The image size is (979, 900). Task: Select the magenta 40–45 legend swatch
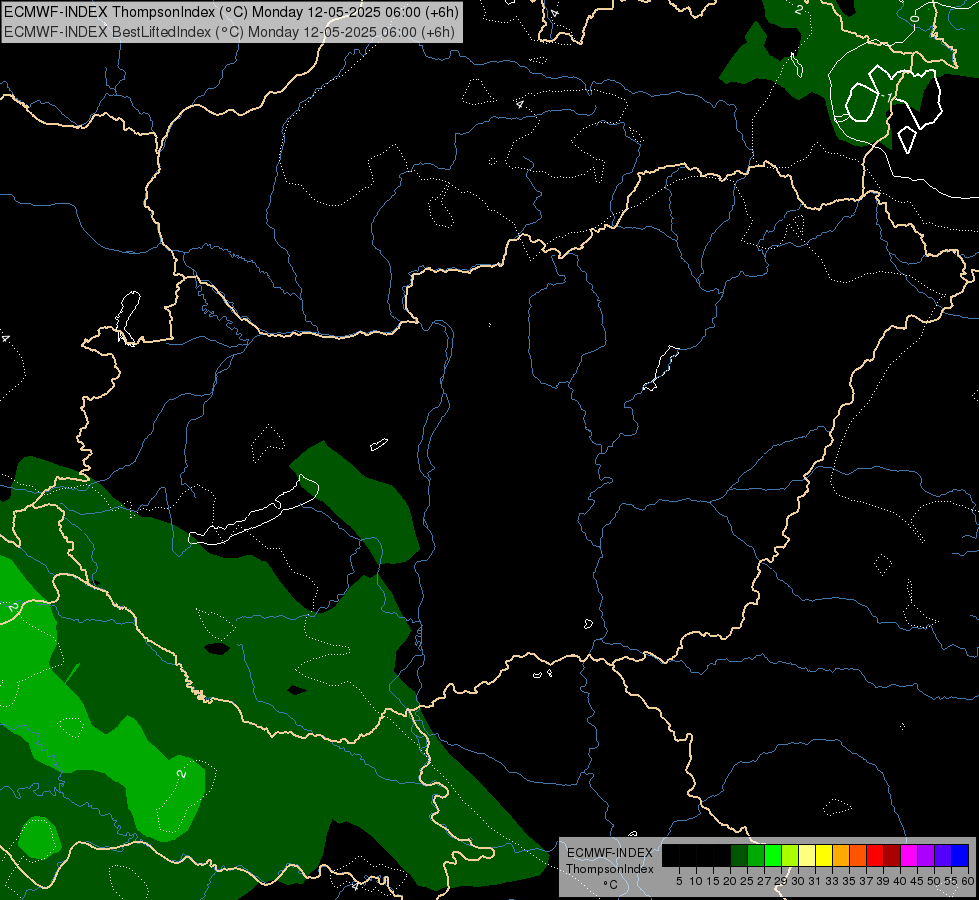tap(909, 855)
